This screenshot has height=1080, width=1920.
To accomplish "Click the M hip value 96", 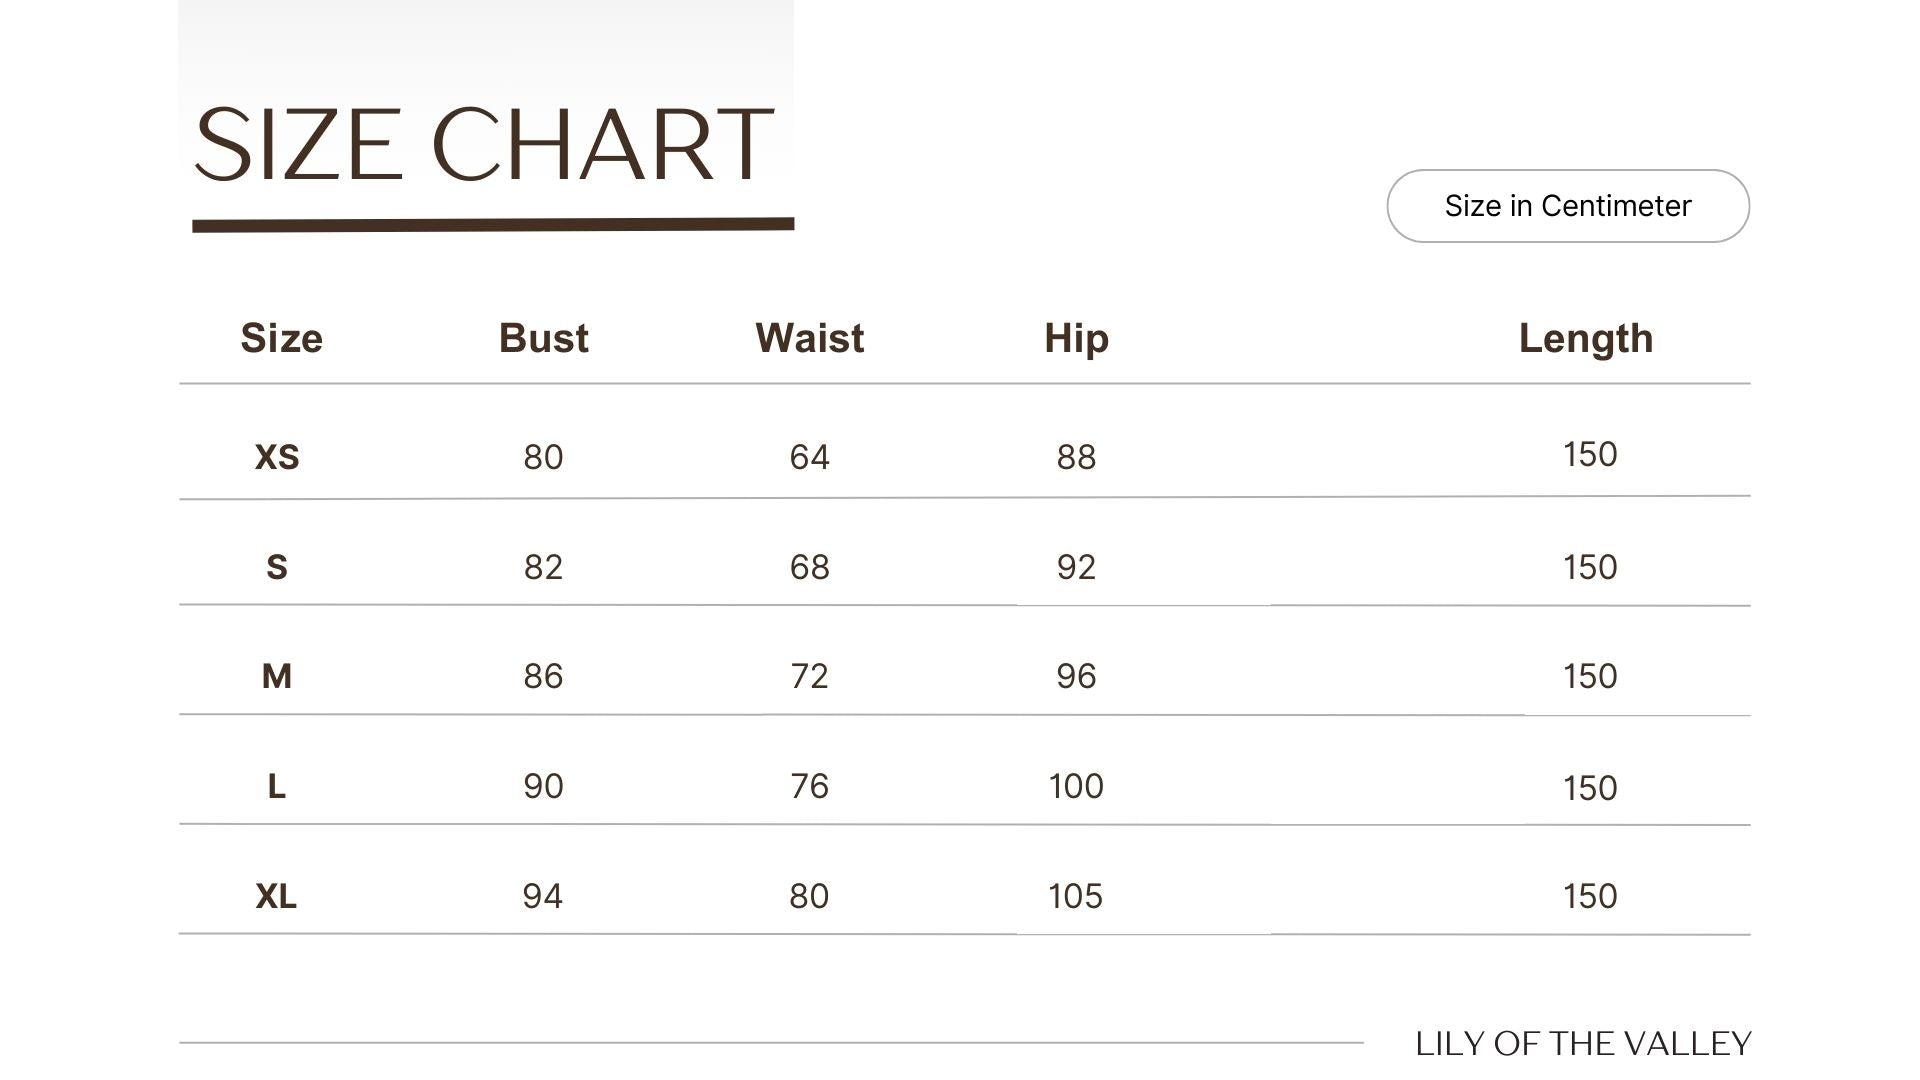I will (1077, 676).
